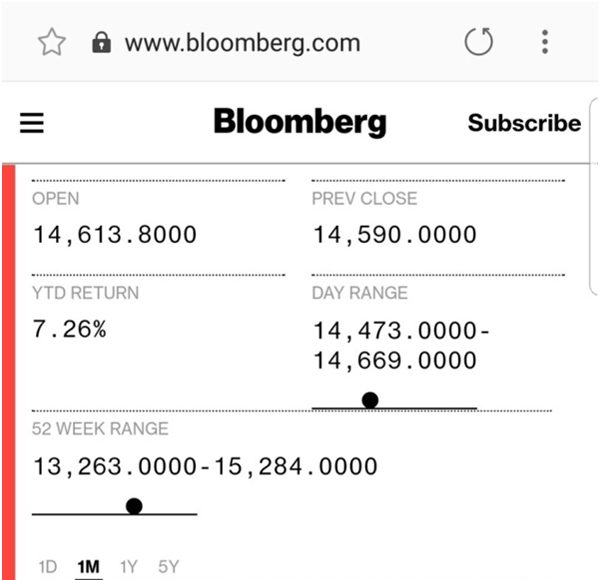This screenshot has width=600, height=580.
Task: Select the 1M chart range tab
Action: 88,567
